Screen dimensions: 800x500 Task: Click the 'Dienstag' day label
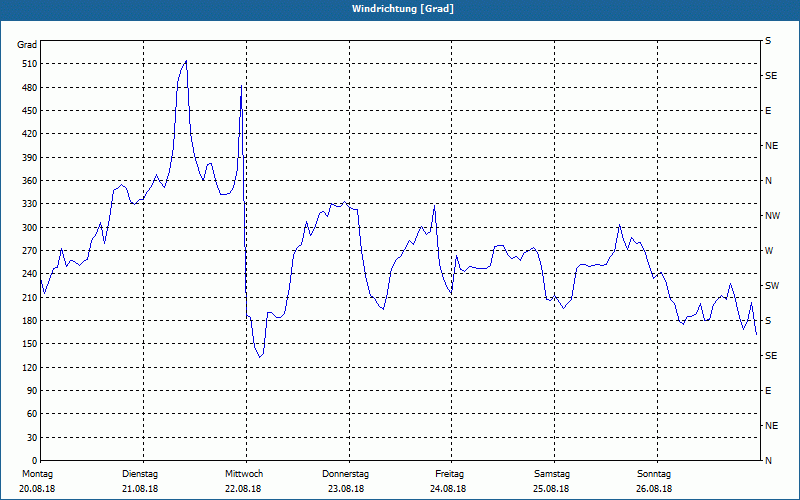140,474
